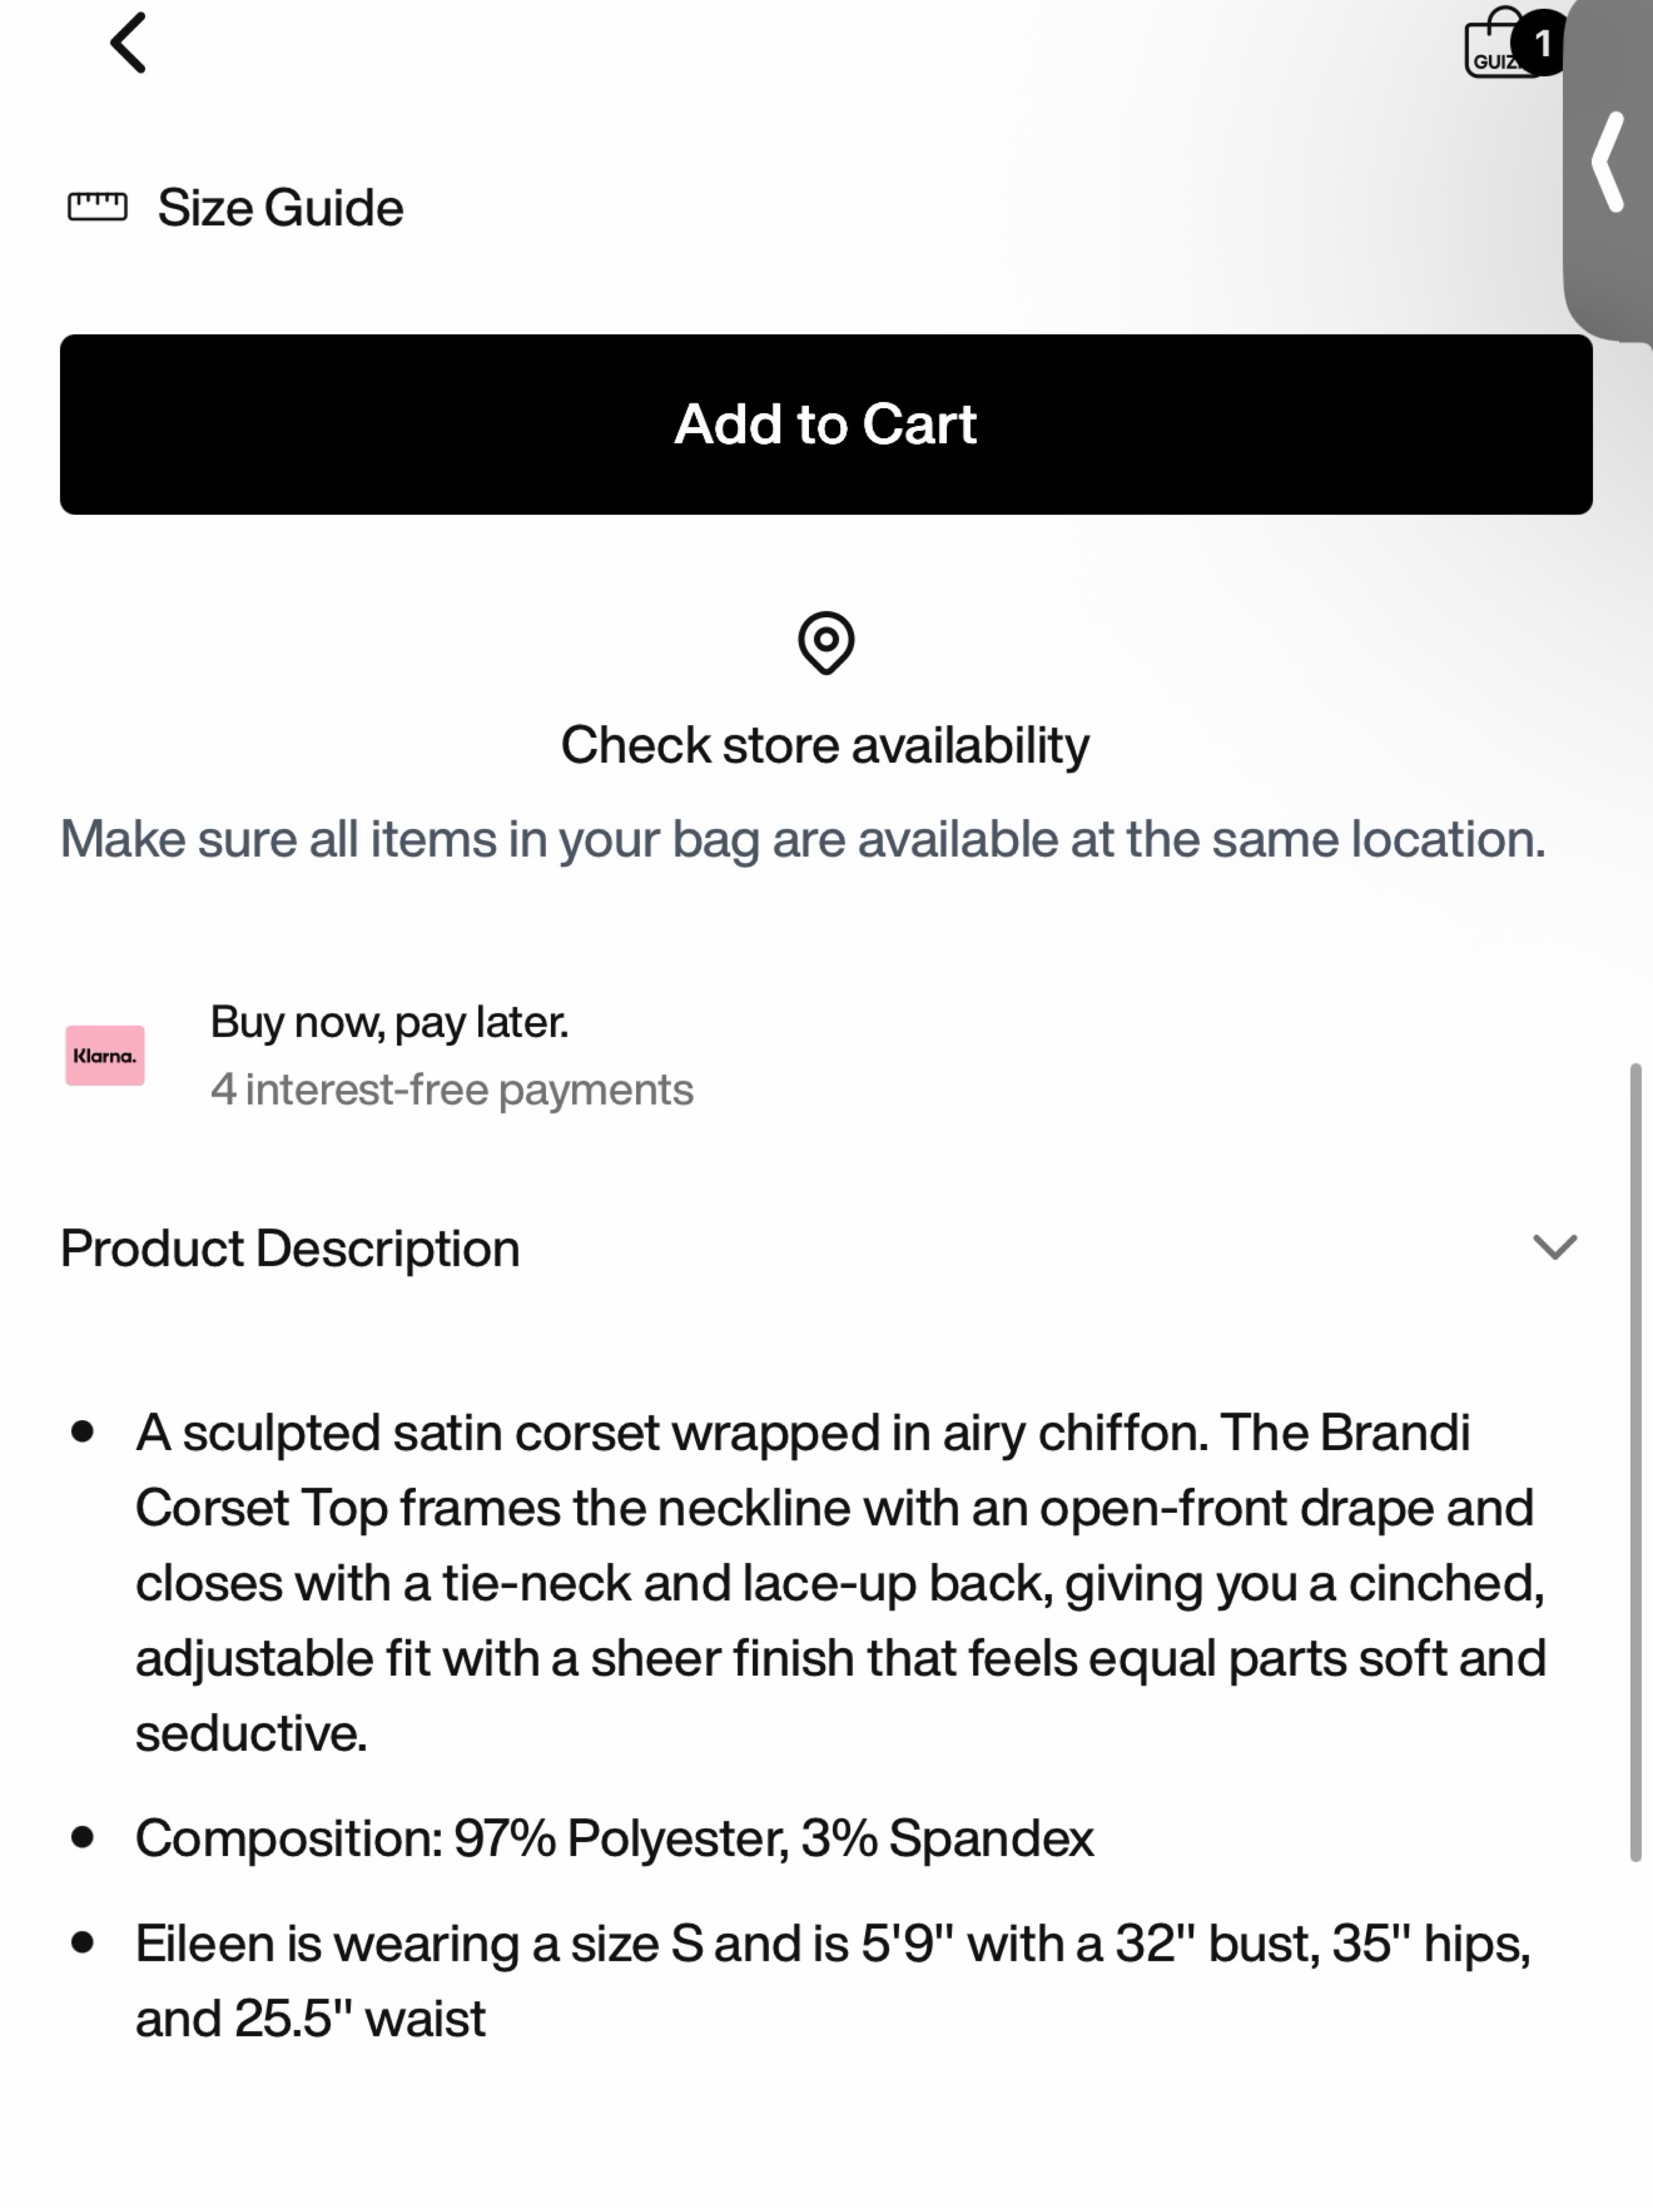The width and height of the screenshot is (1653, 2212).
Task: Click the pink Klarna logo
Action: [x=105, y=1055]
